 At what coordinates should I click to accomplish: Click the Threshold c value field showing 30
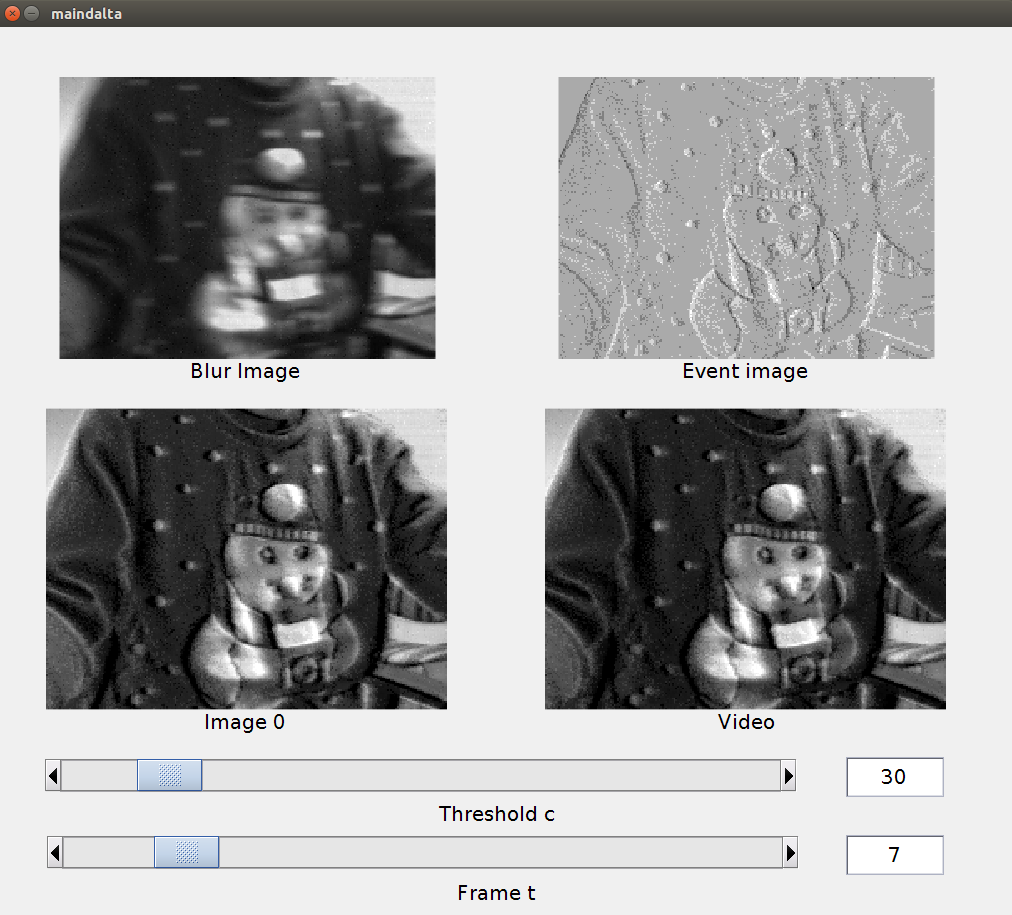point(895,777)
